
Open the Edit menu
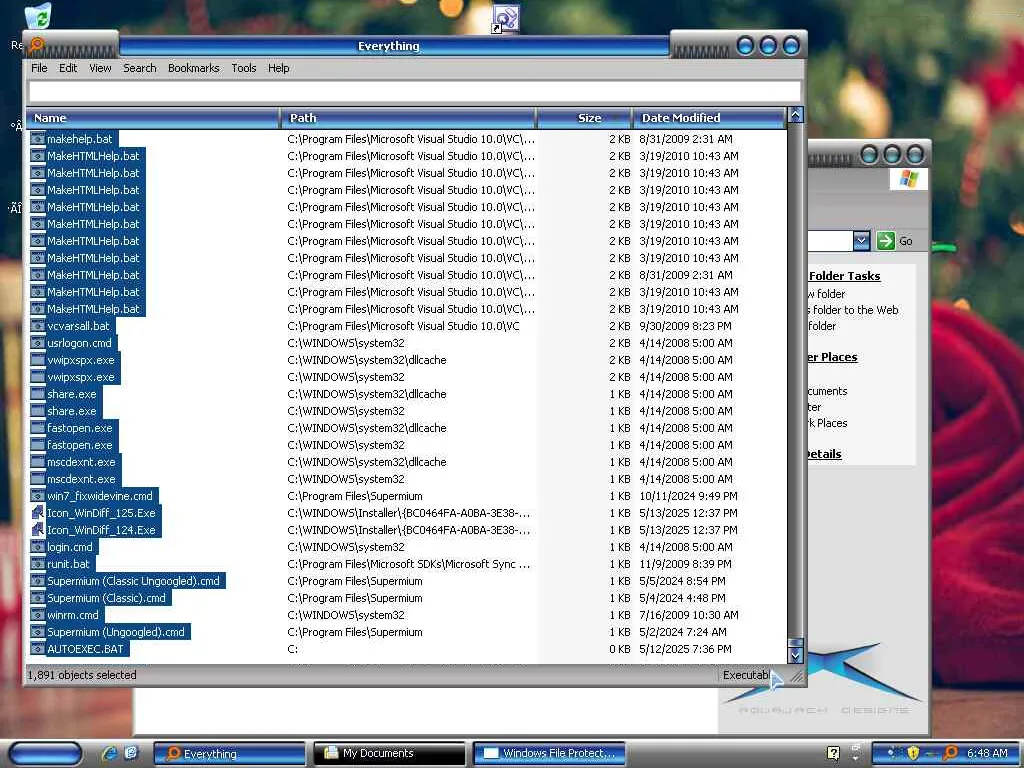pyautogui.click(x=68, y=68)
